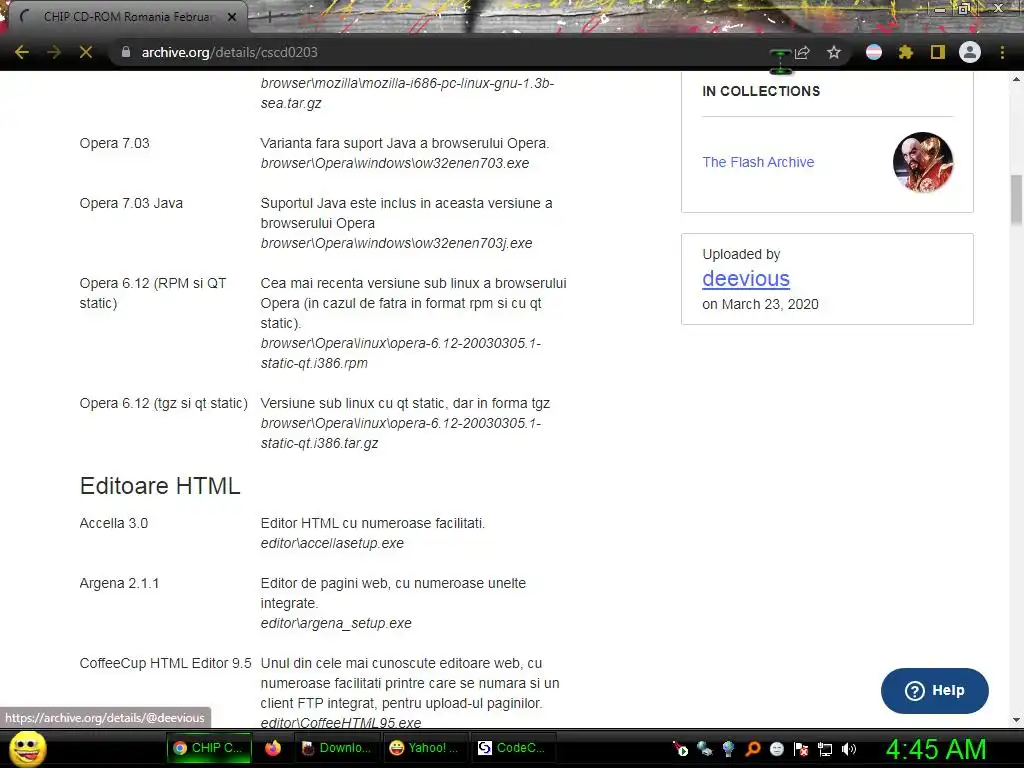The height and width of the screenshot is (768, 1024).
Task: Open uploader deevious profile link
Action: point(746,279)
